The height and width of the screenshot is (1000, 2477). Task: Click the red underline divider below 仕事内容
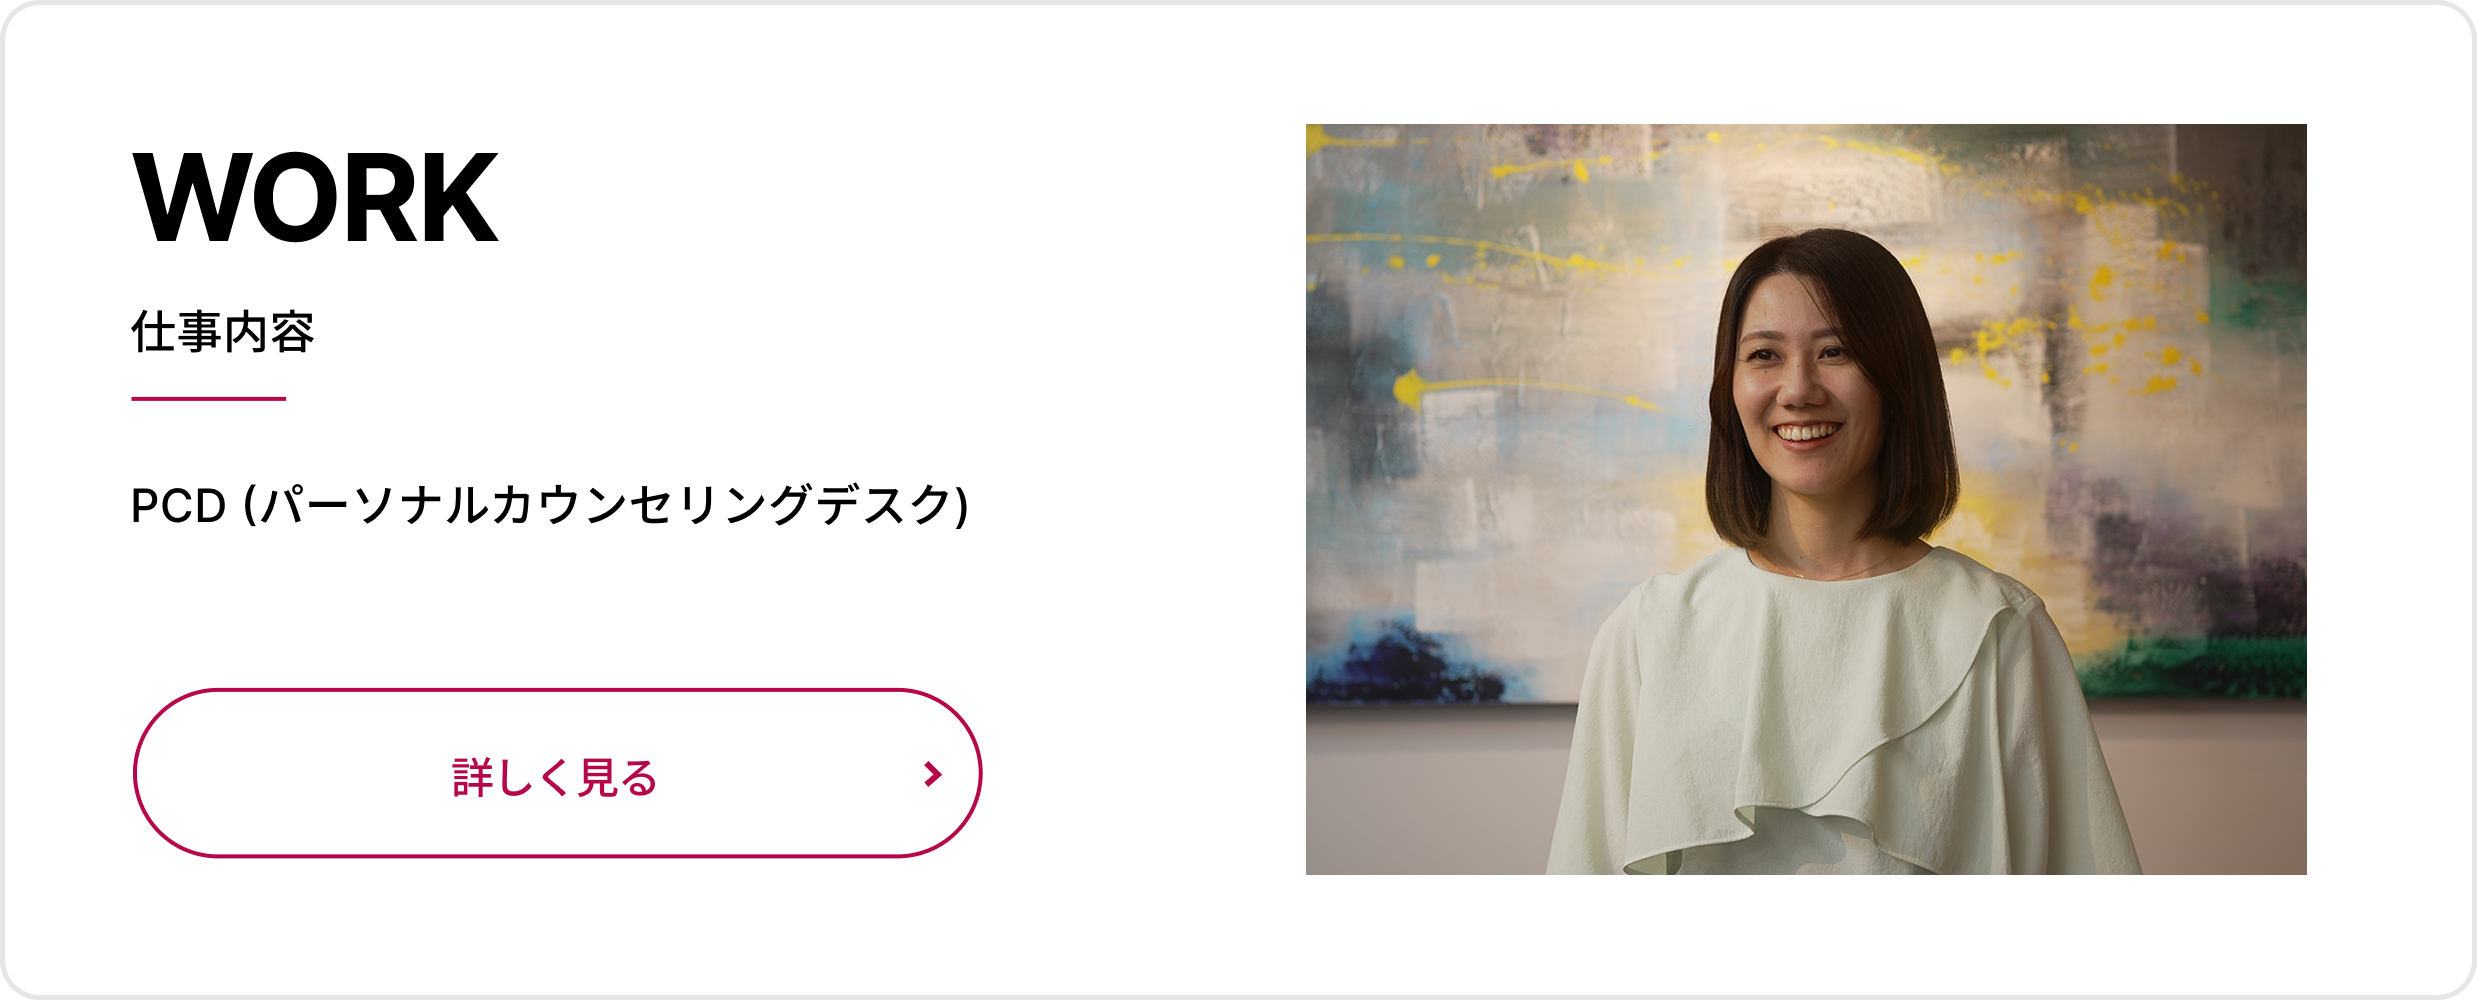(x=209, y=399)
